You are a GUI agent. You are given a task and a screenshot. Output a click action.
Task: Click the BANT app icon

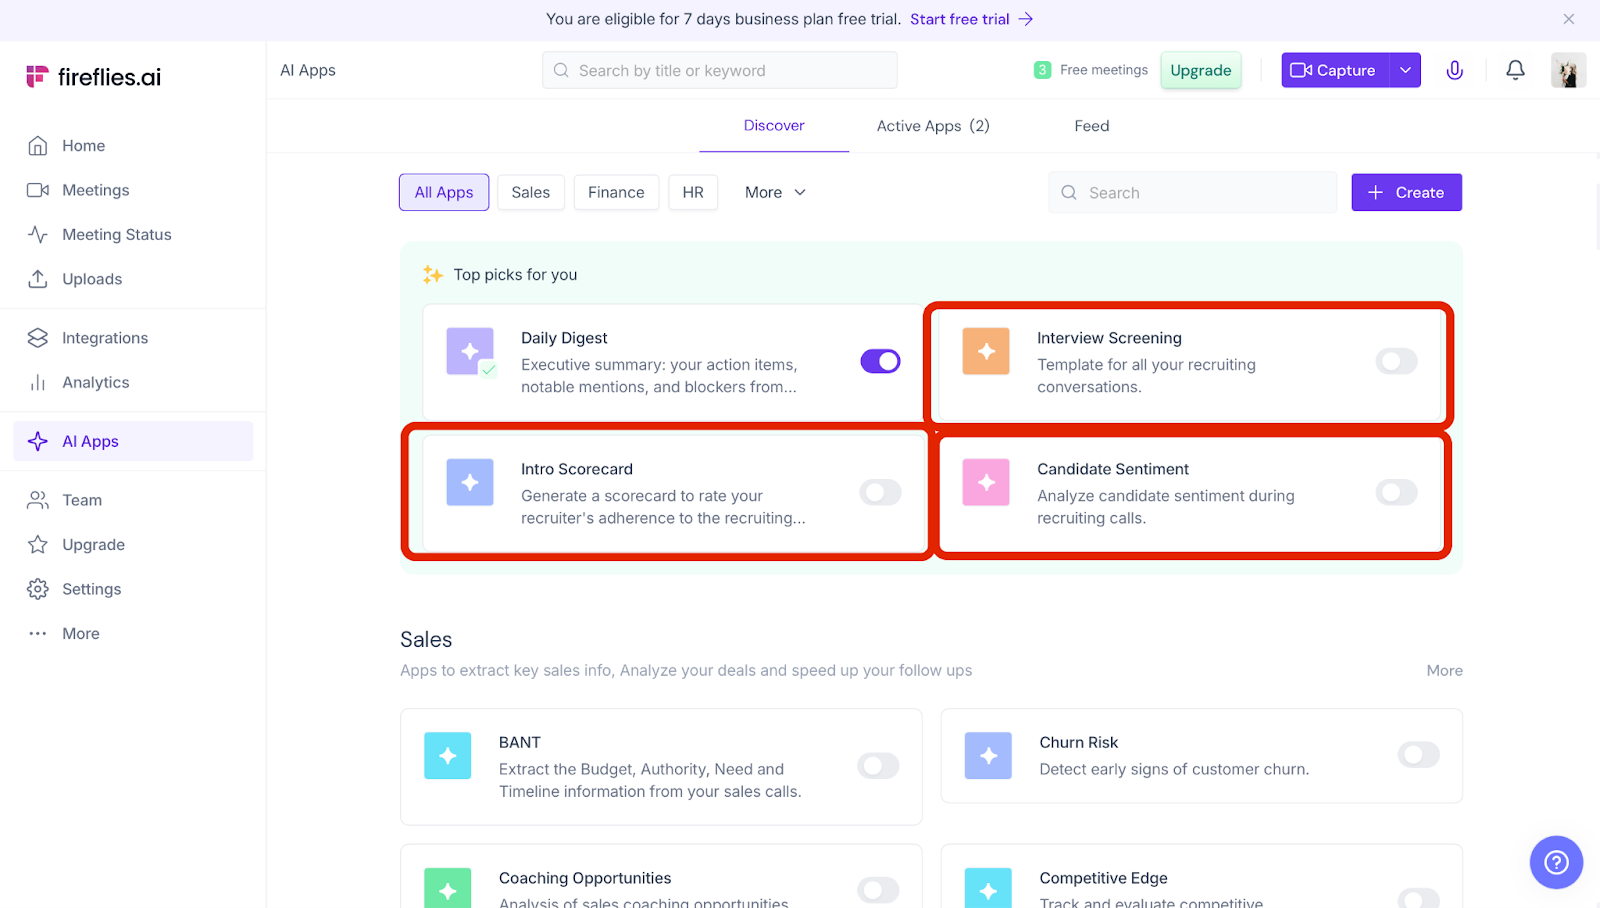pos(448,756)
